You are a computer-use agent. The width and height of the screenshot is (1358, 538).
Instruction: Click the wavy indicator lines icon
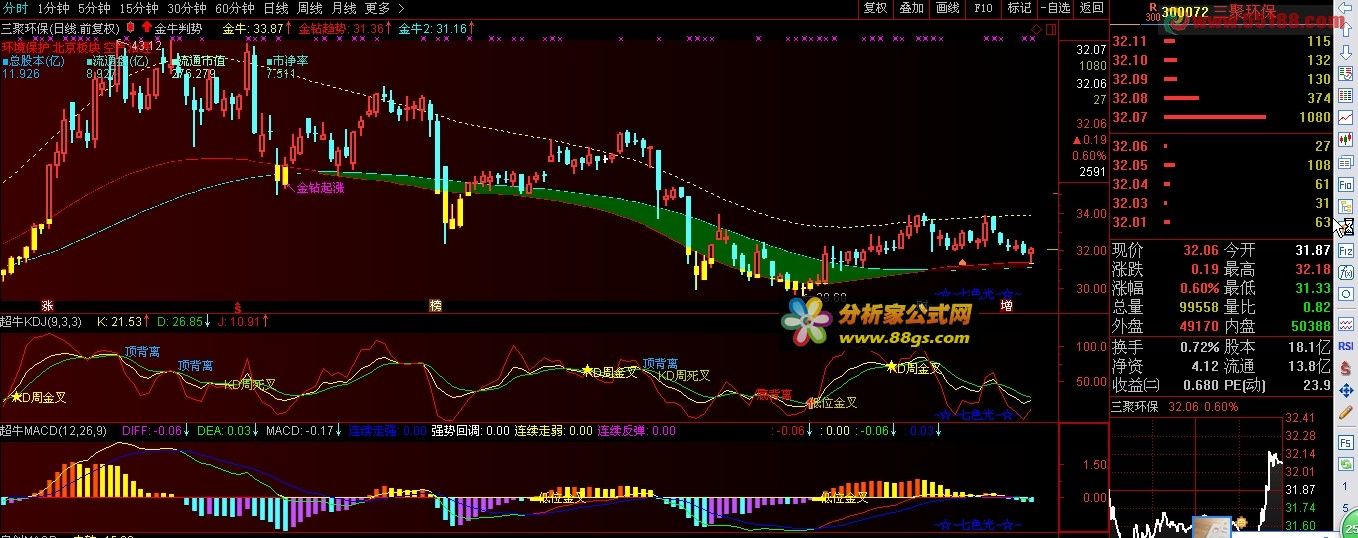click(x=1346, y=323)
